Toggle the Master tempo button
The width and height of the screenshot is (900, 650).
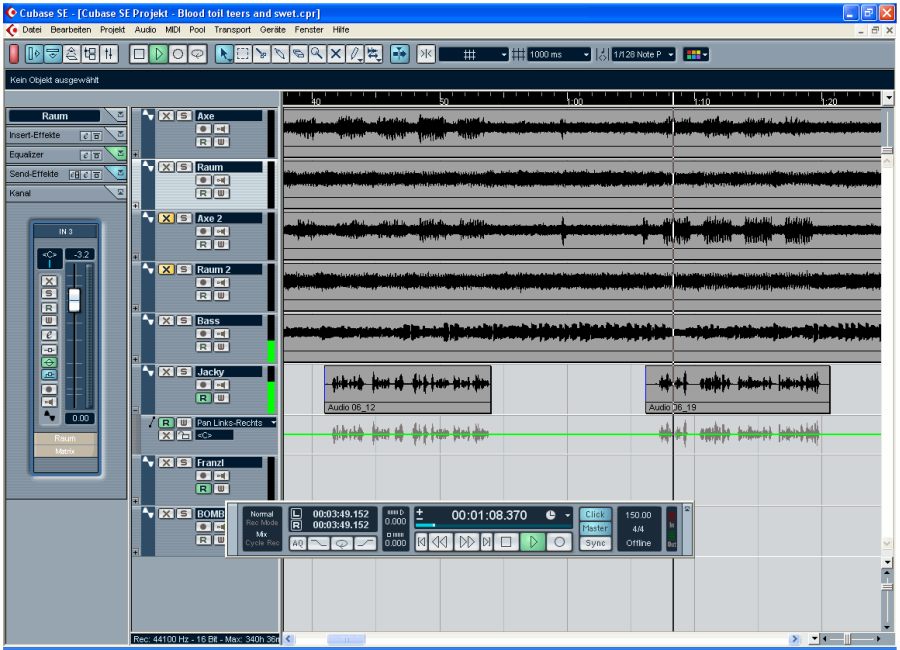(x=595, y=528)
